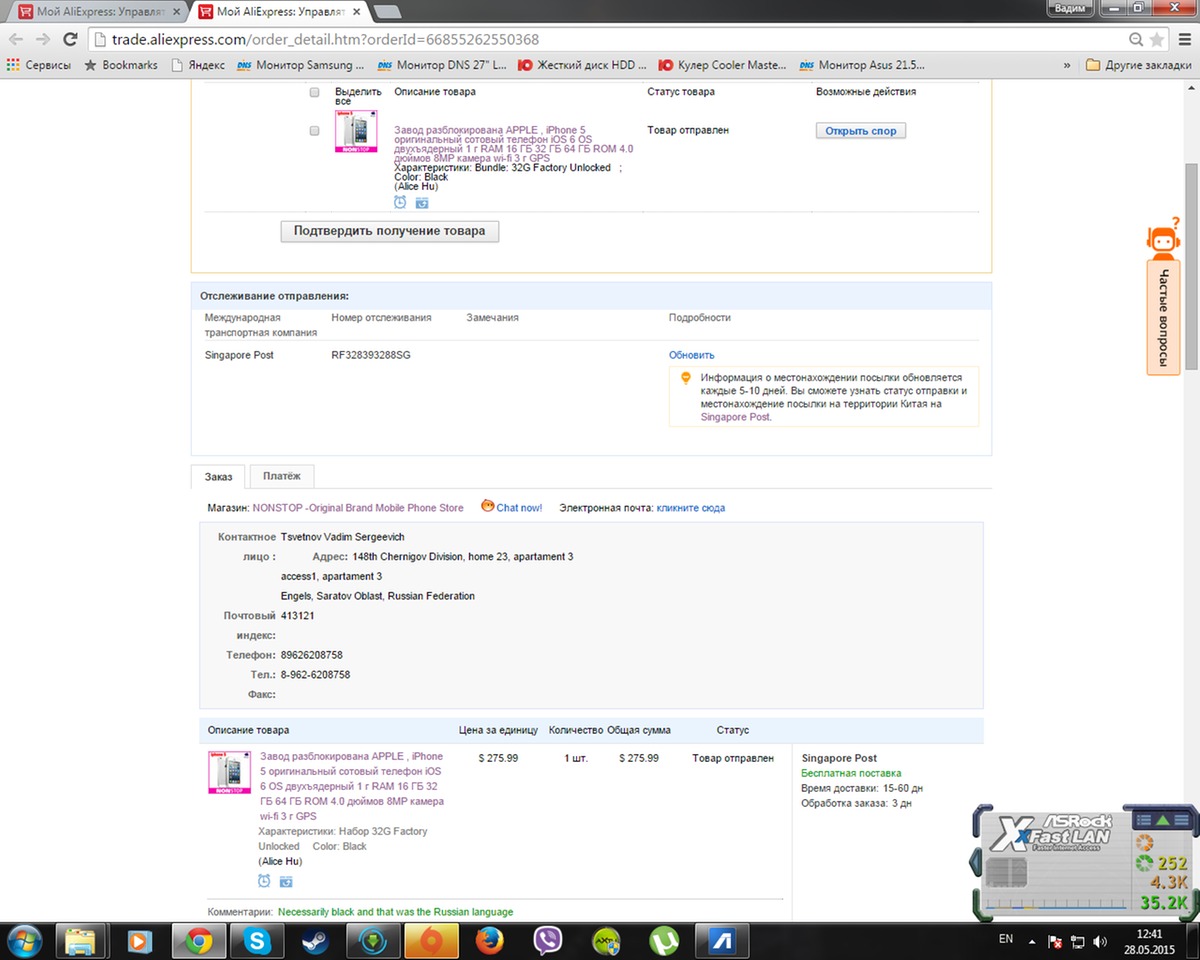Click the alarm clock icon in the lower order row
This screenshot has height=960, width=1200.
(x=264, y=881)
